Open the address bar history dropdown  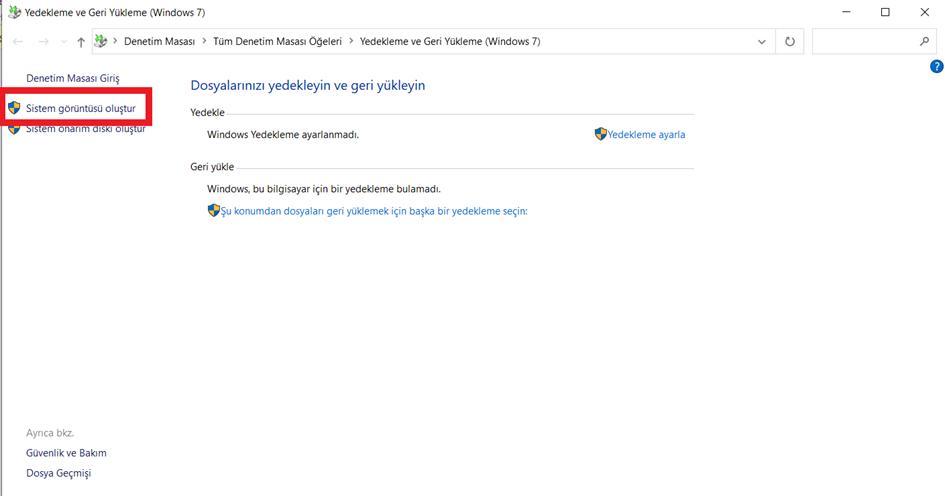click(762, 42)
